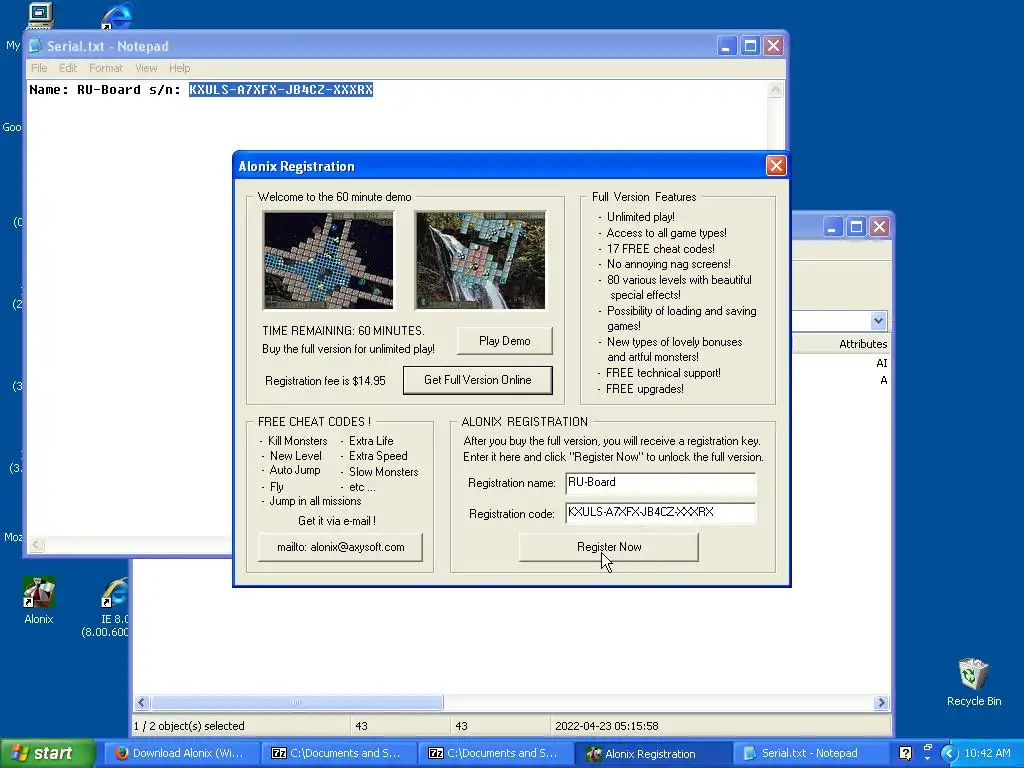The height and width of the screenshot is (768, 1024).
Task: Close the Serial.txt Notepad window
Action: [774, 46]
